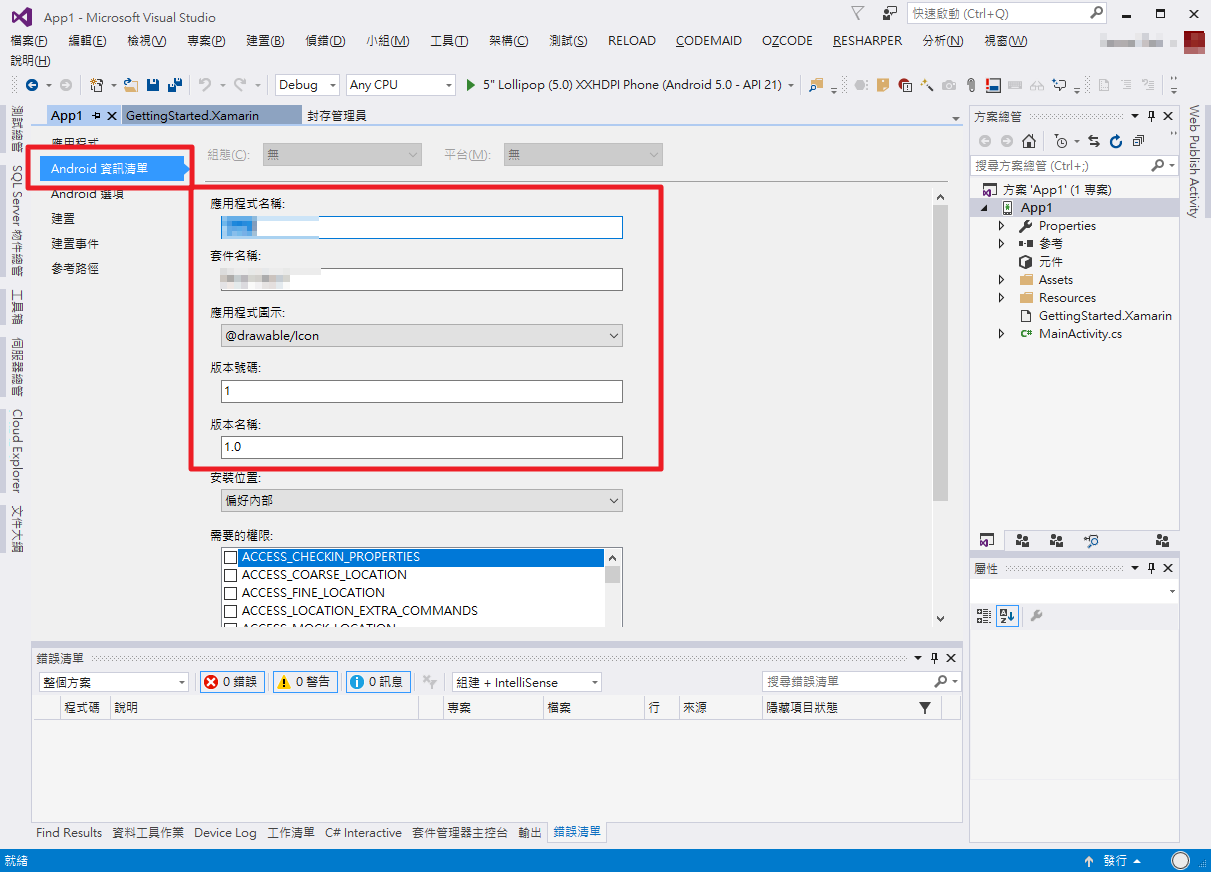
Task: Expand the MainActivity.cs node
Action: (x=1001, y=334)
